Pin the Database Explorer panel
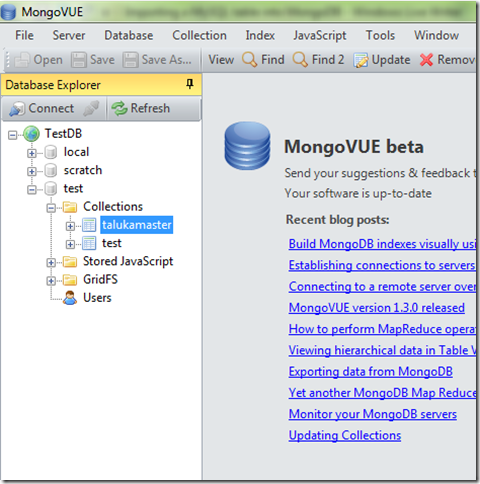The width and height of the screenshot is (480, 484). (190, 84)
